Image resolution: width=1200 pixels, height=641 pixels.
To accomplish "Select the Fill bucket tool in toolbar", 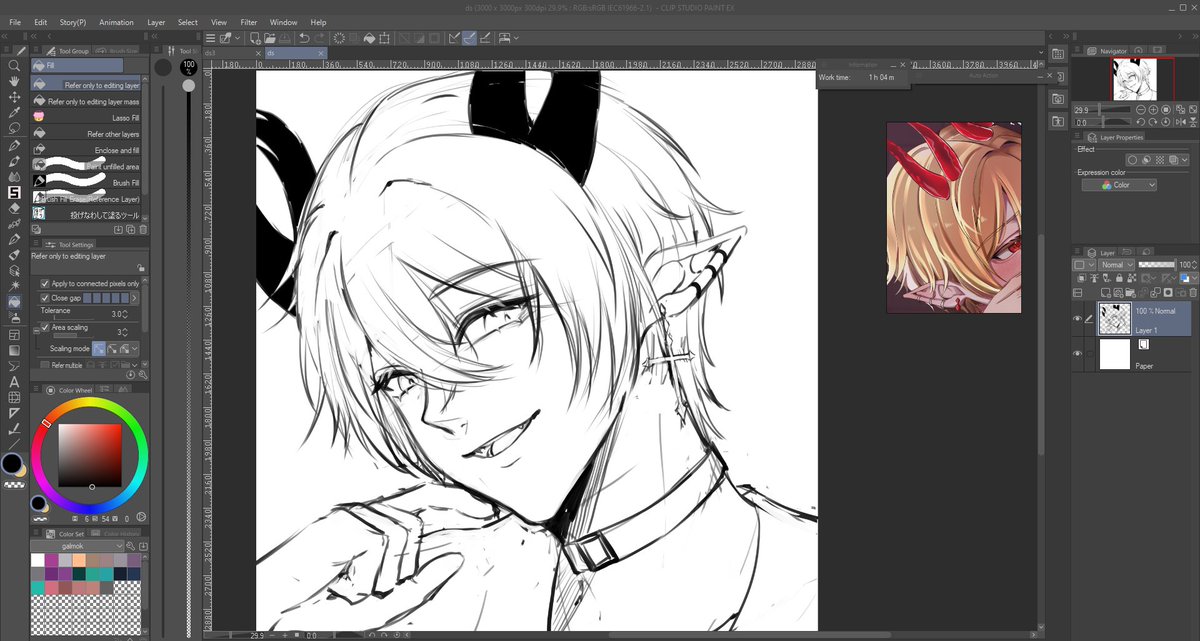I will 14,302.
